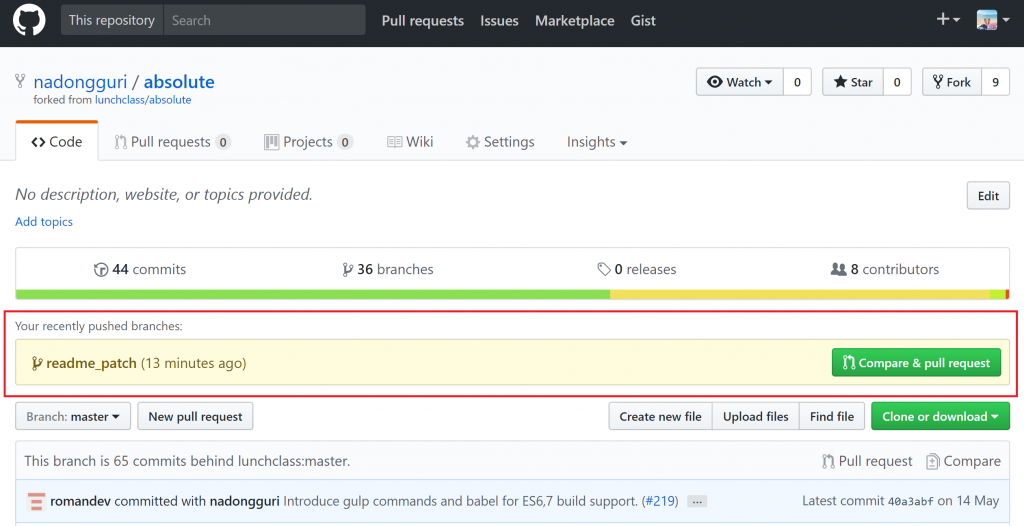Screen dimensions: 1024x526
Task: Click the yellow segment of language bar
Action: (x=800, y=295)
